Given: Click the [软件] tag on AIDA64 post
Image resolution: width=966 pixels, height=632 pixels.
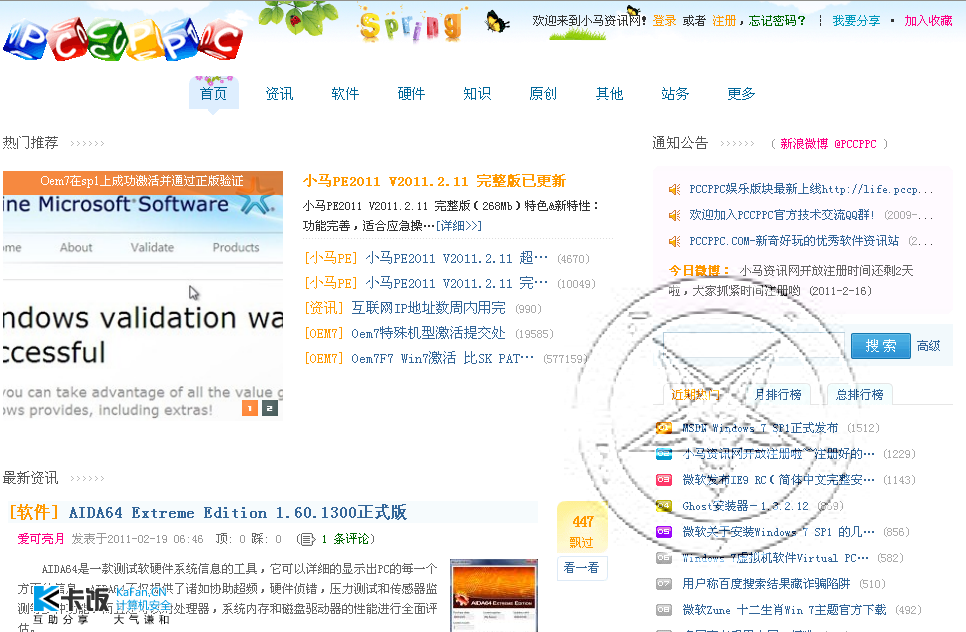Looking at the screenshot, I should click(34, 512).
